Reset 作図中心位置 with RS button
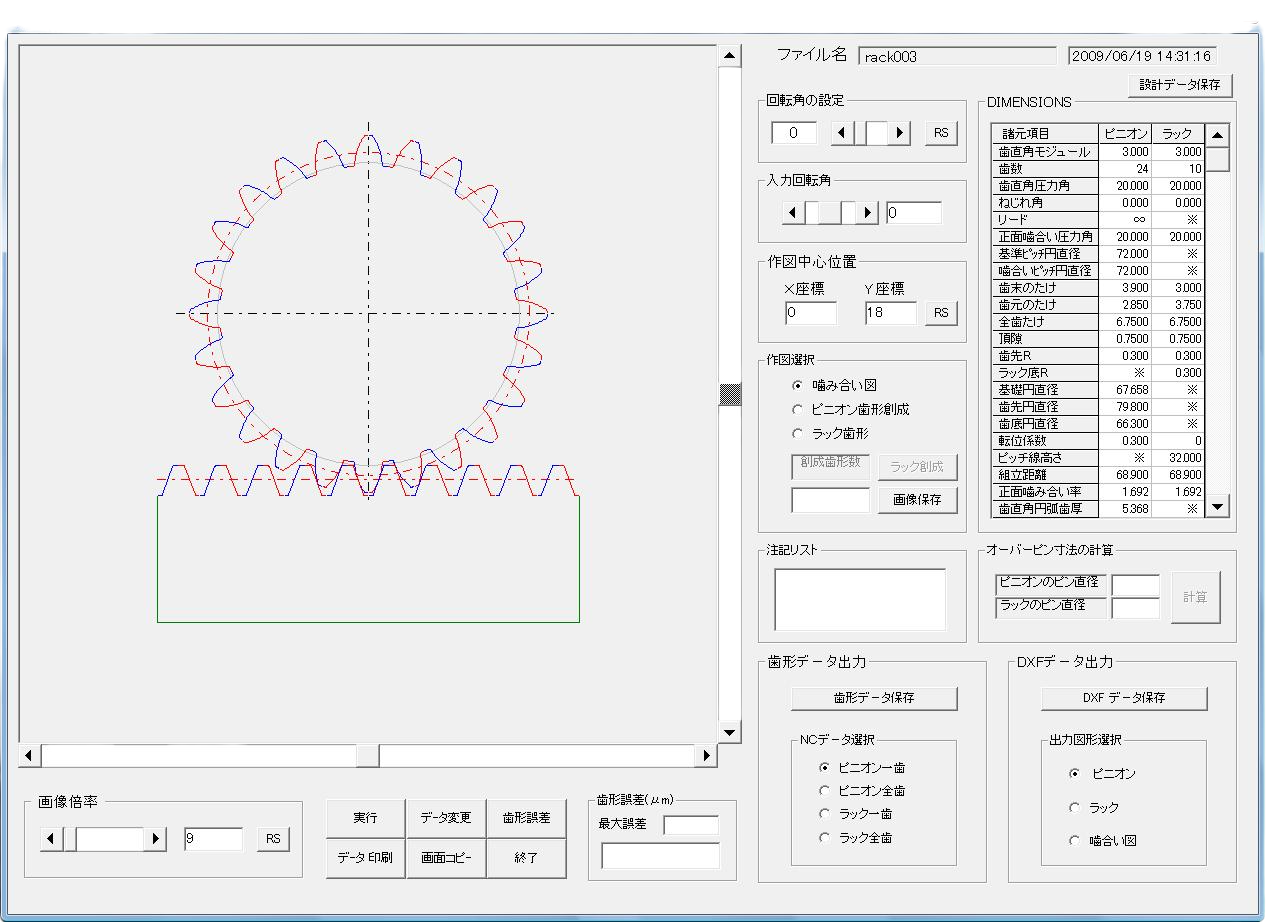1266x922 pixels. [940, 313]
